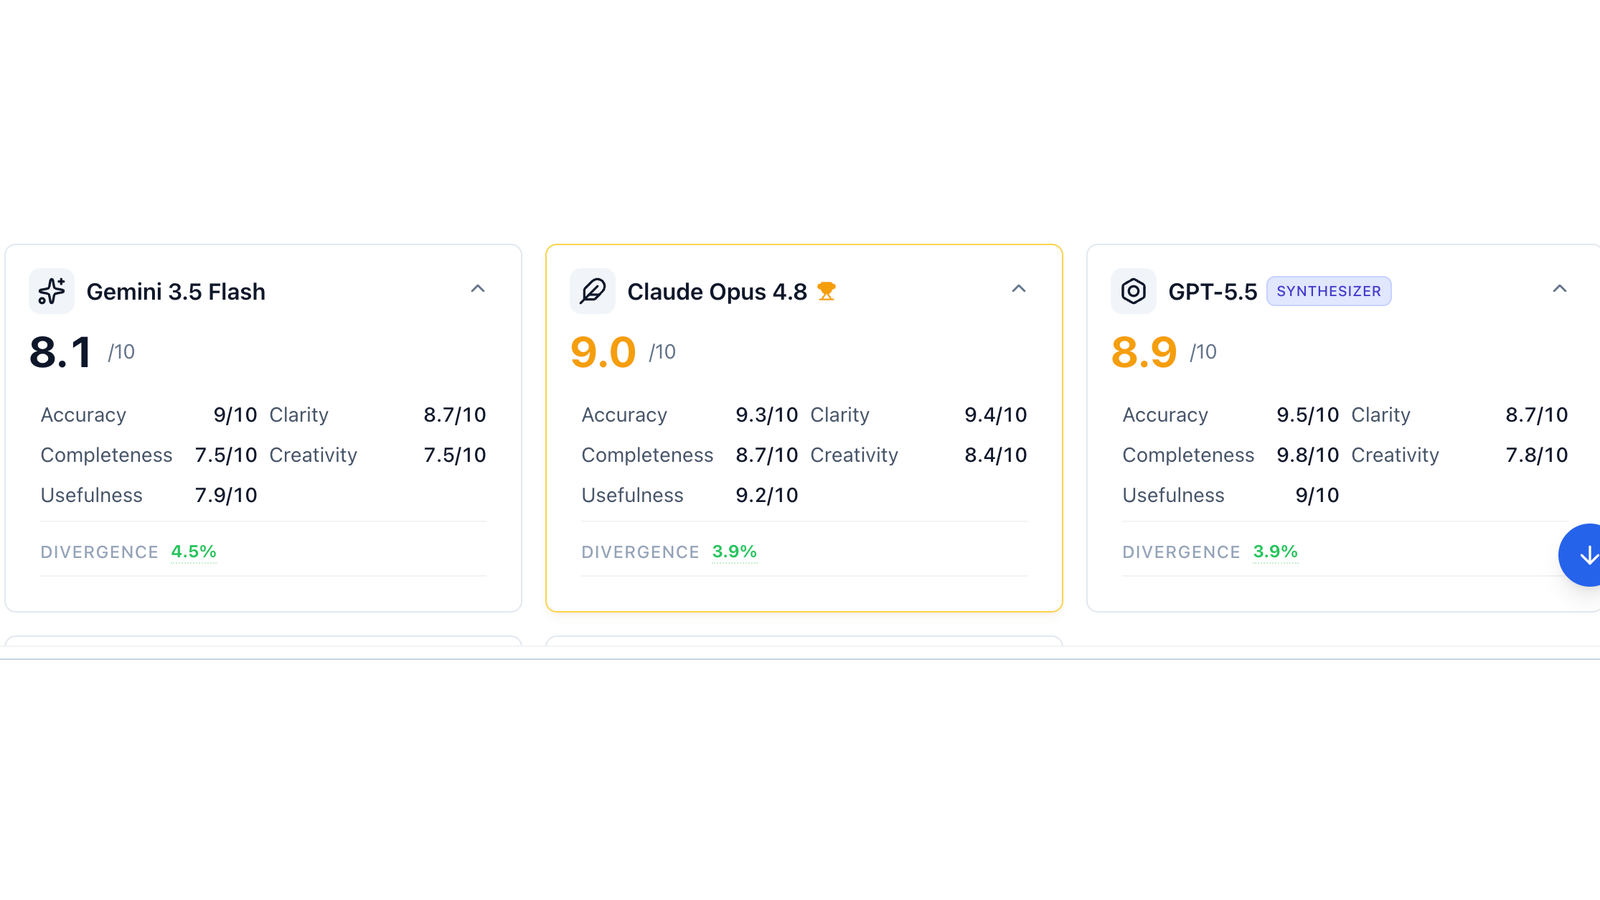Select the Gemini 3.5 Flash title
The image size is (1600, 900).
tap(176, 292)
